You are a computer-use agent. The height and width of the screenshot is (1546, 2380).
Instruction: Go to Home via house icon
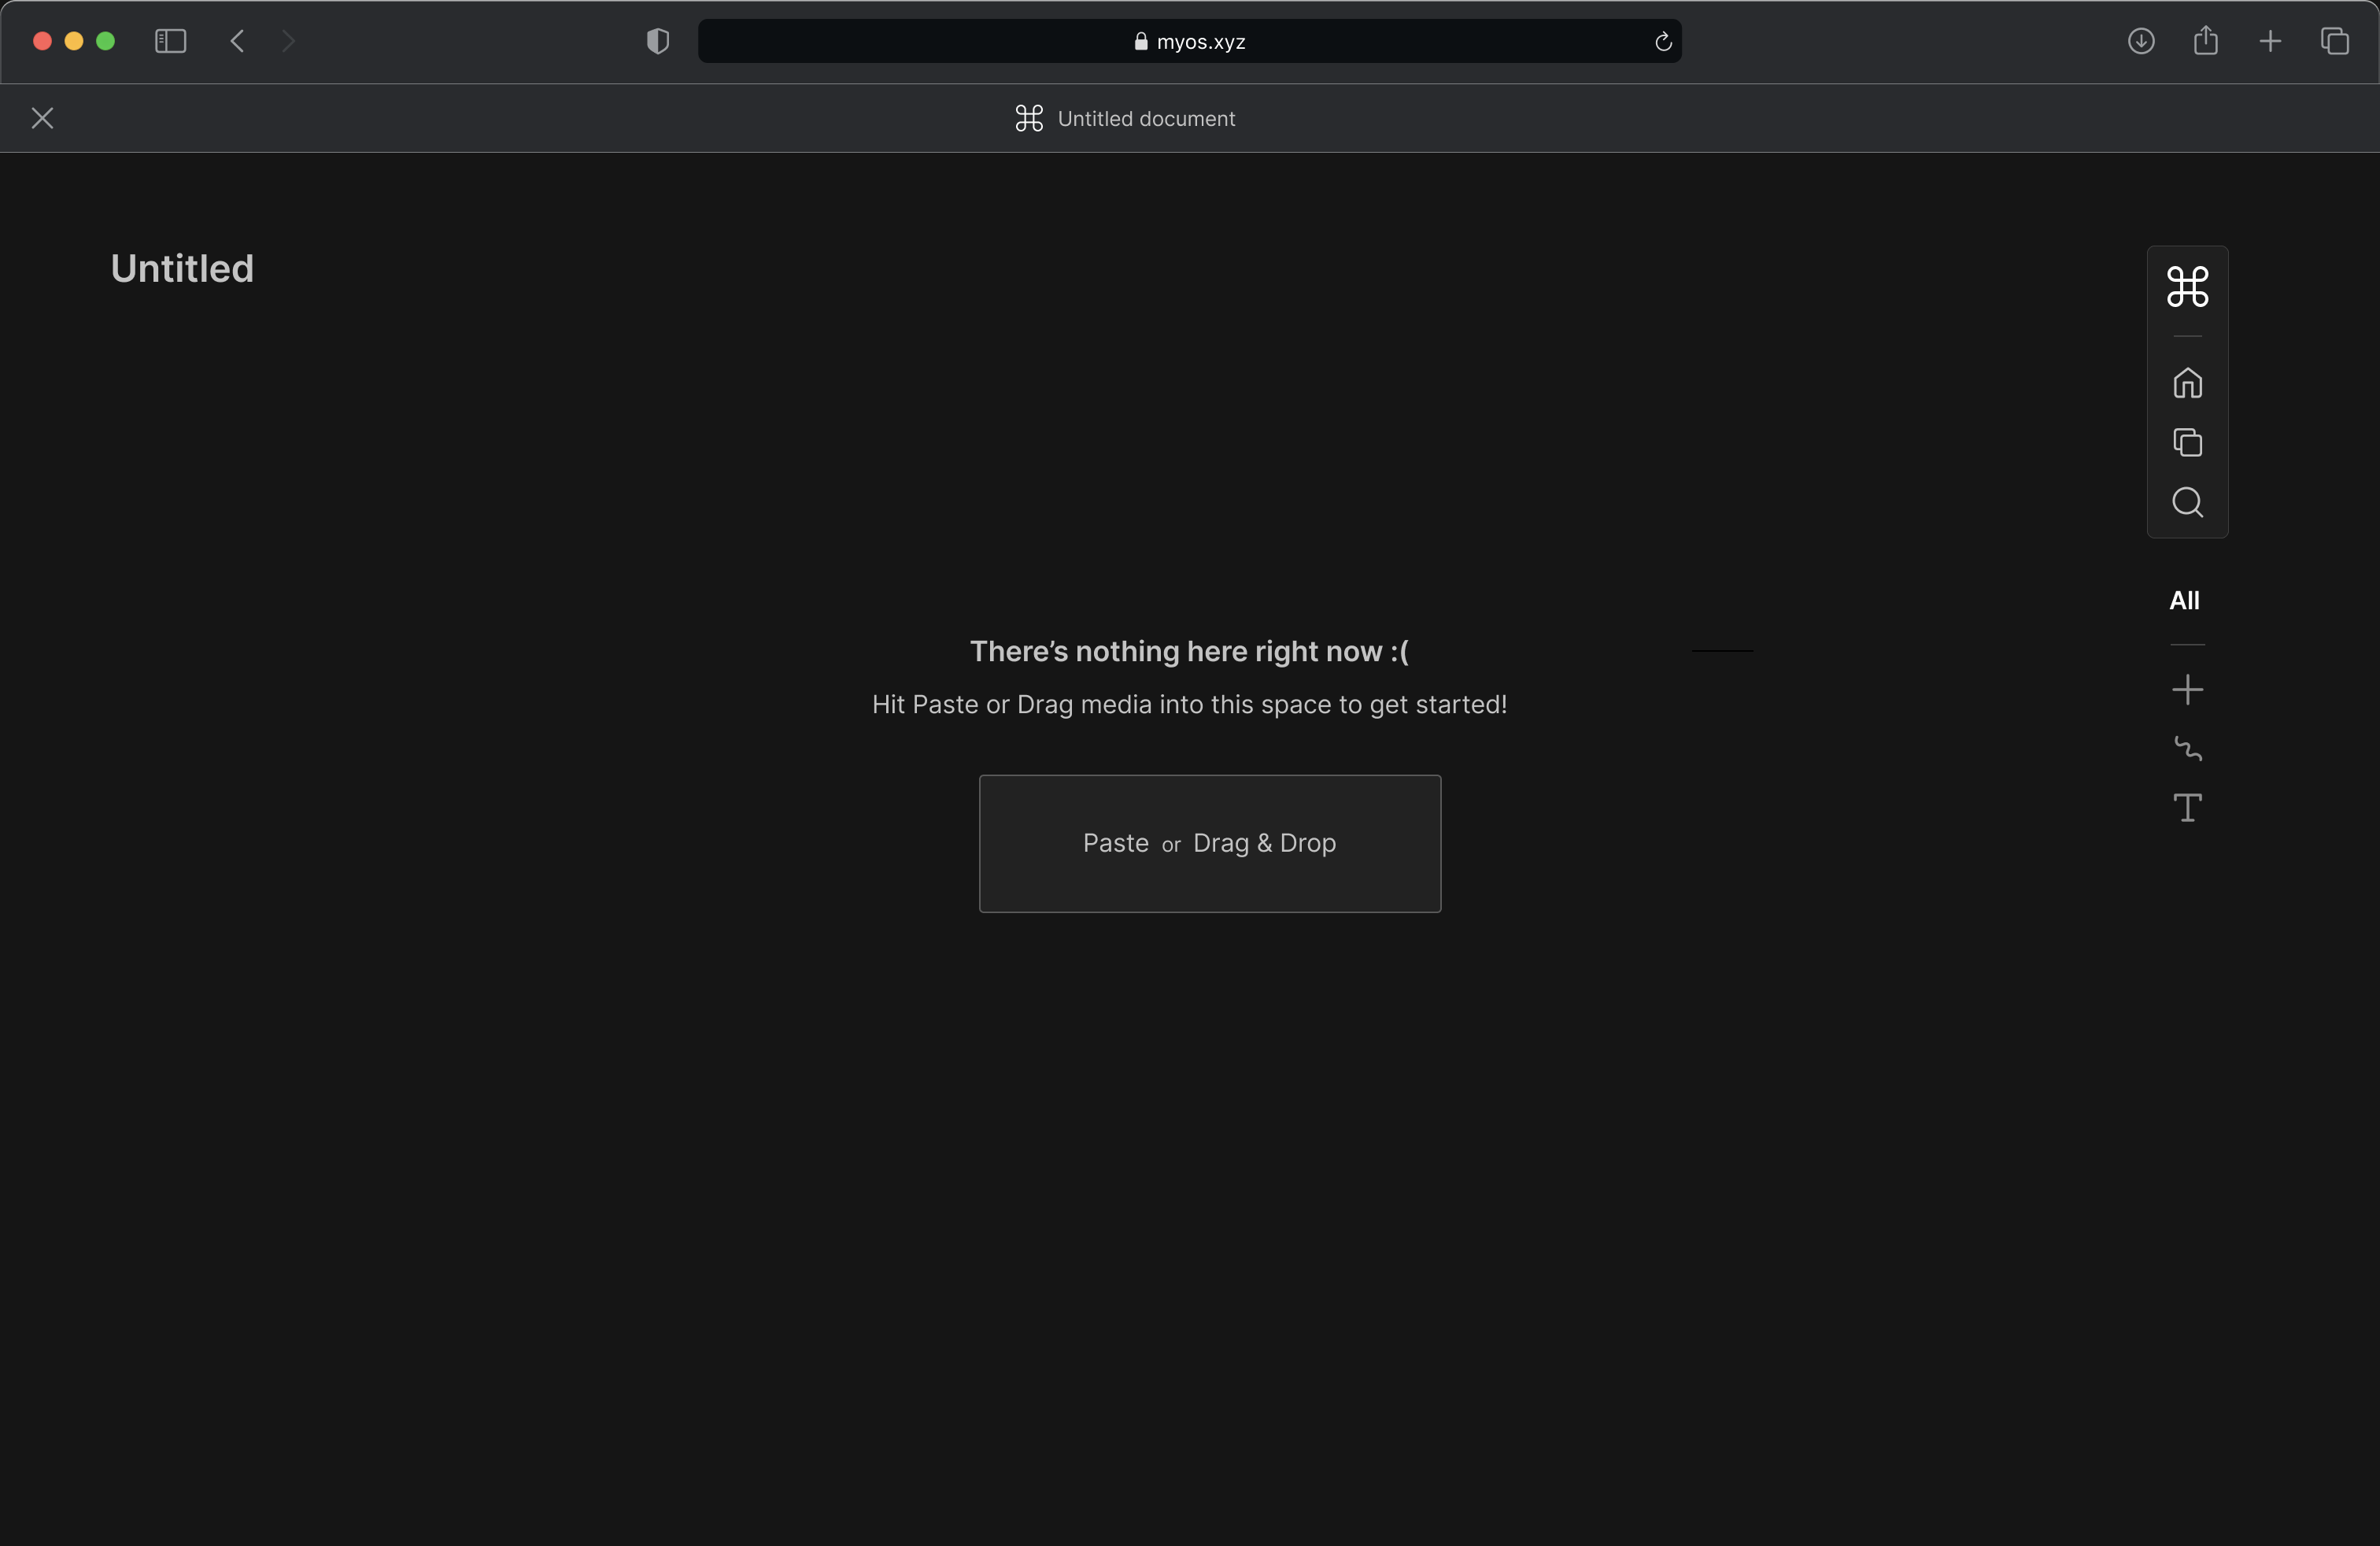[2187, 383]
